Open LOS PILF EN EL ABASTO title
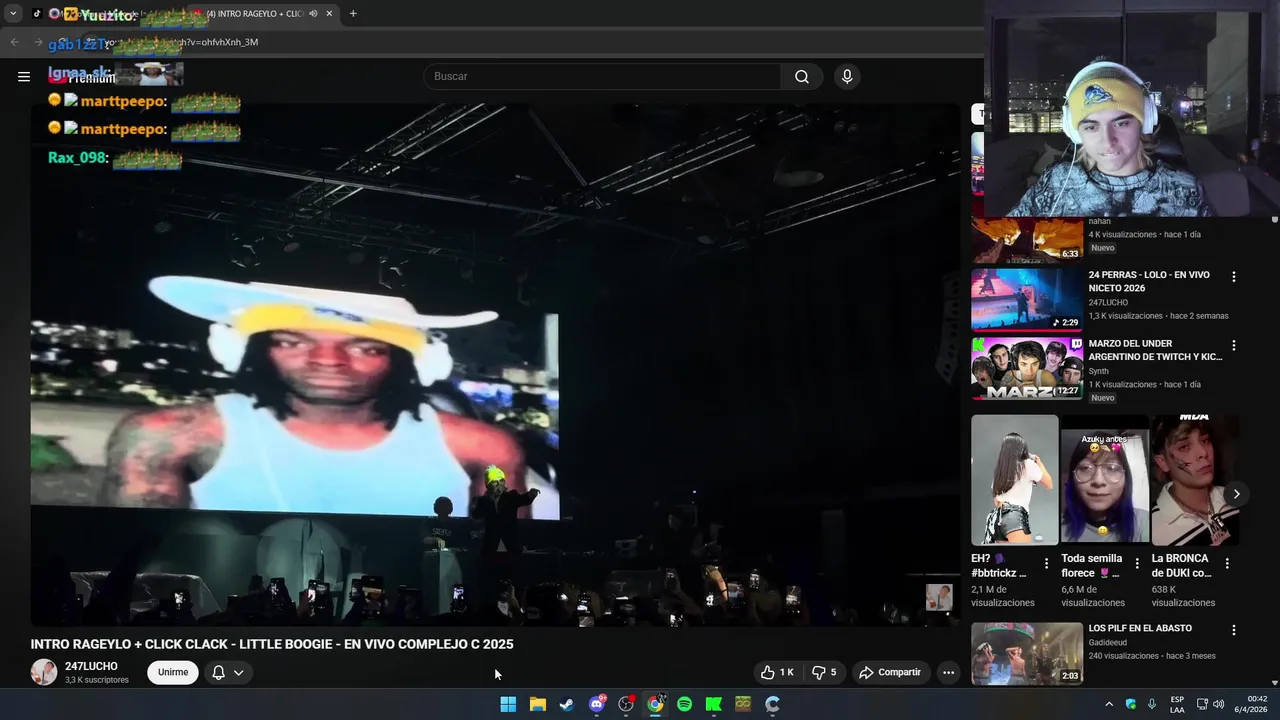The width and height of the screenshot is (1280, 720). pos(1140,628)
